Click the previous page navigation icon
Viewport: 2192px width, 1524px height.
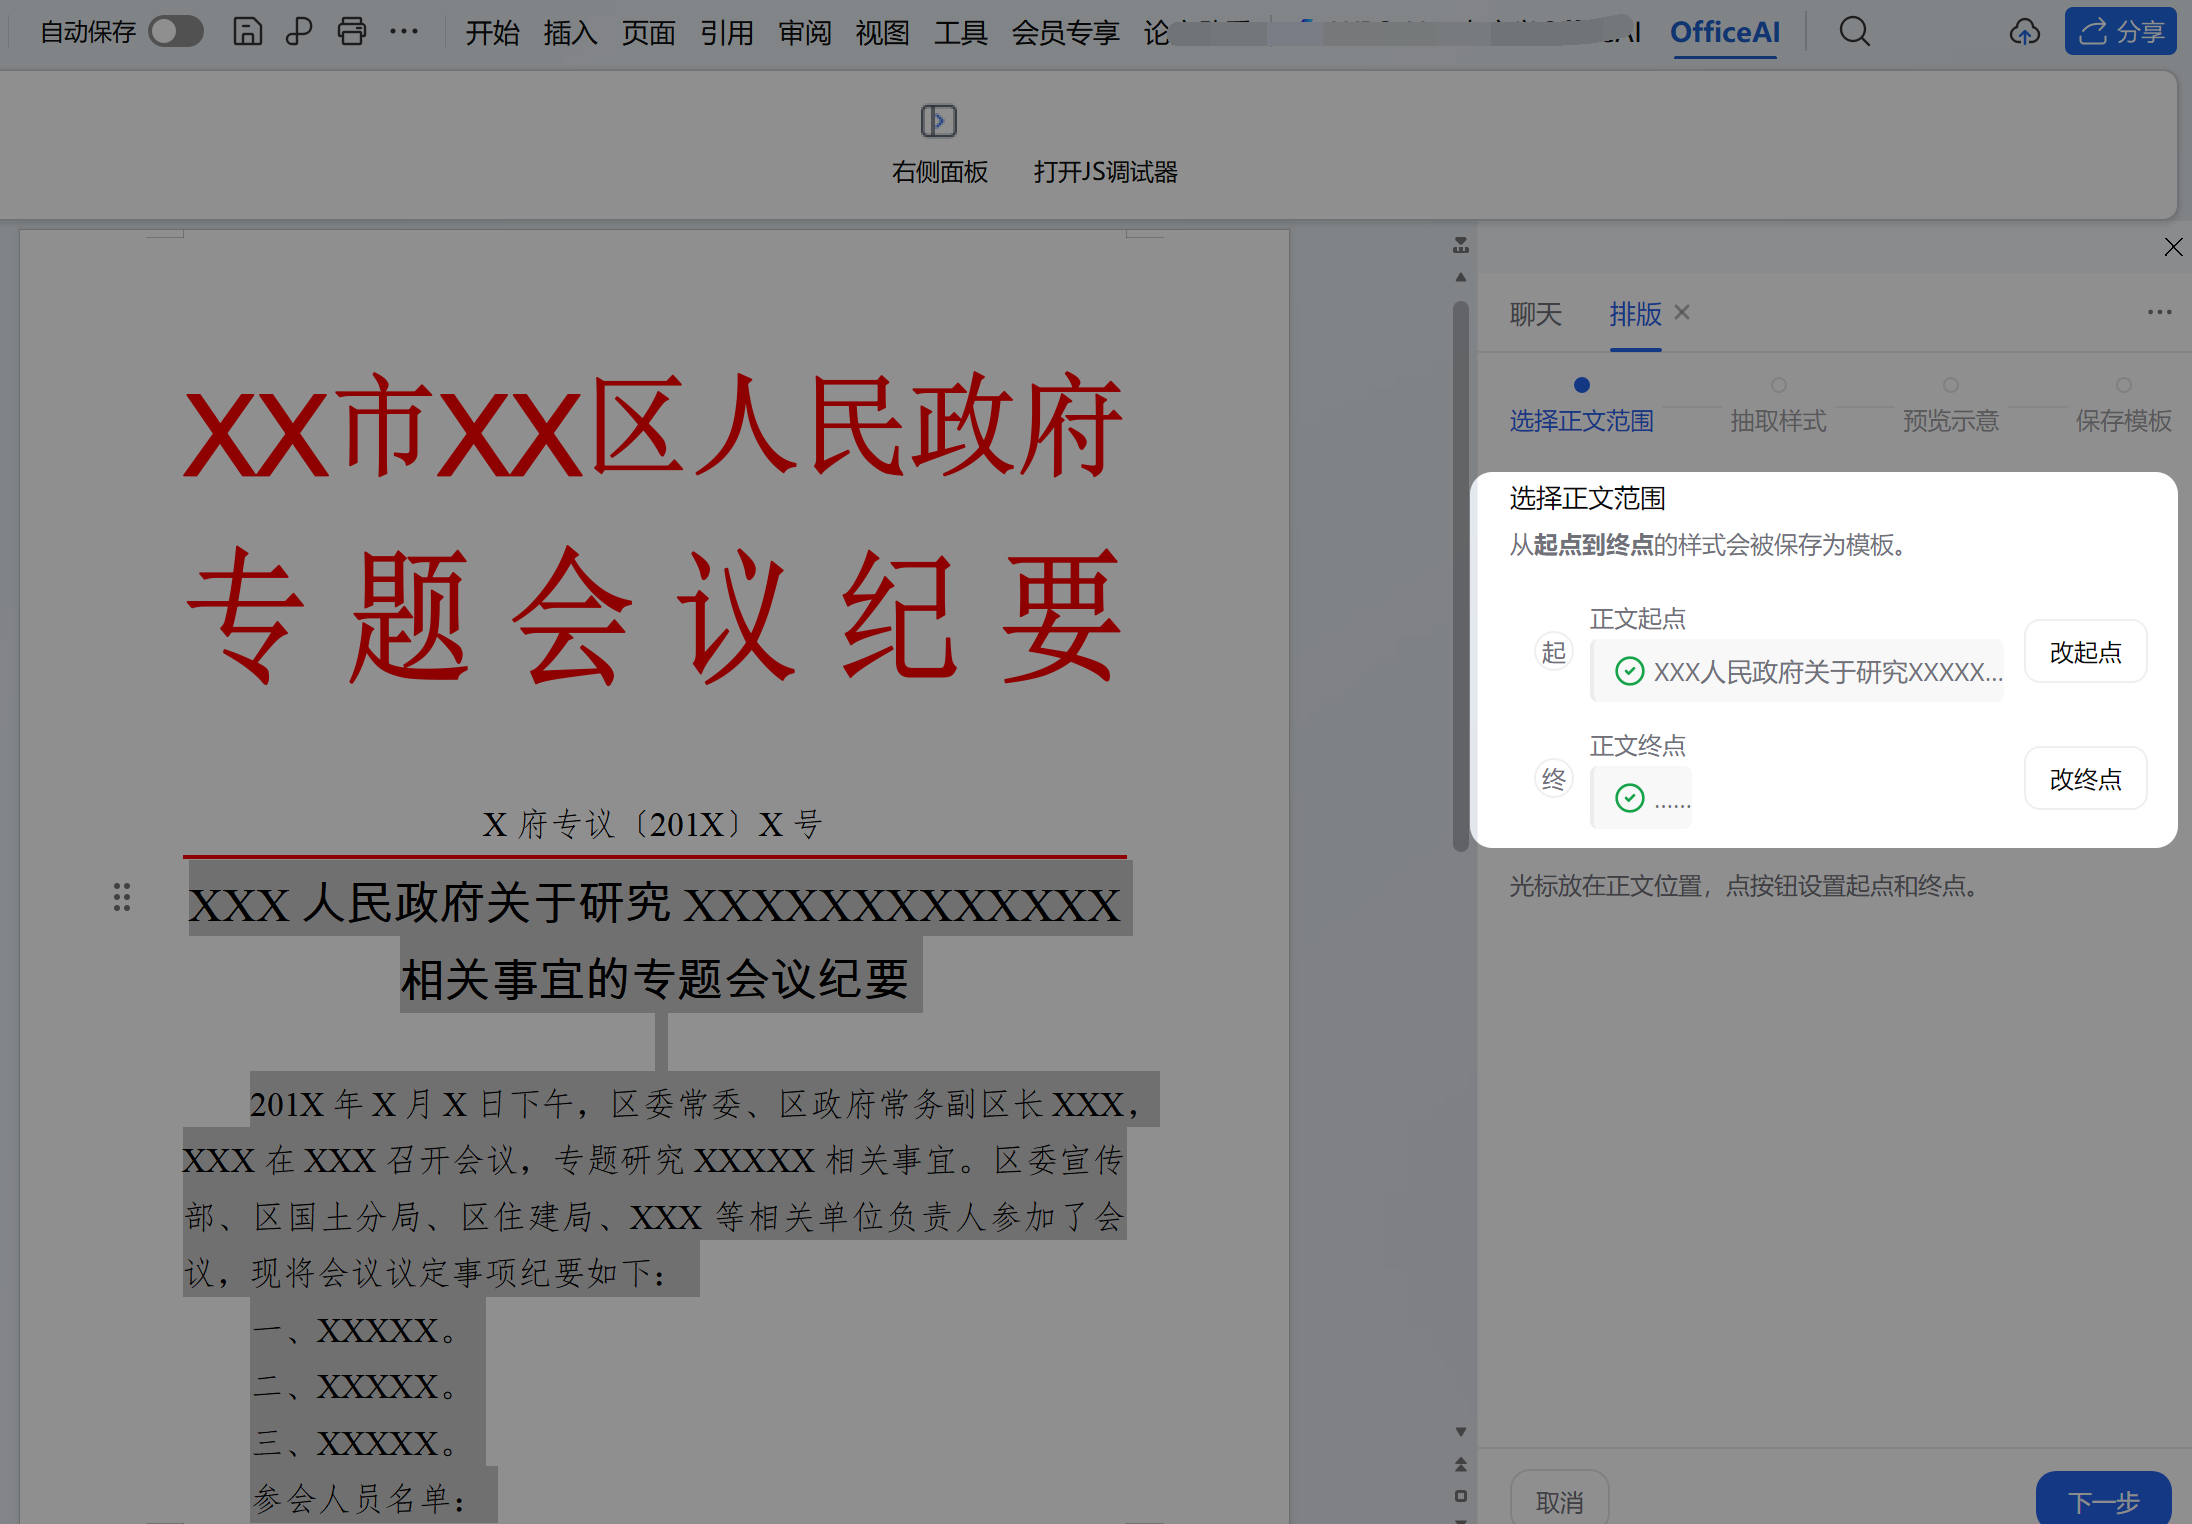point(1460,1464)
